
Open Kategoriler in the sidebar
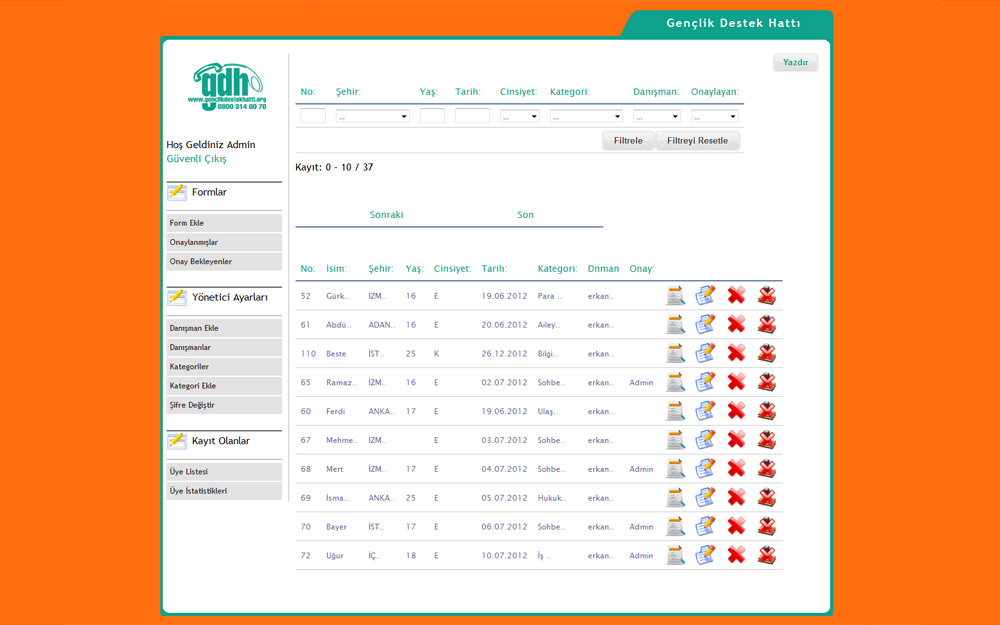(224, 367)
